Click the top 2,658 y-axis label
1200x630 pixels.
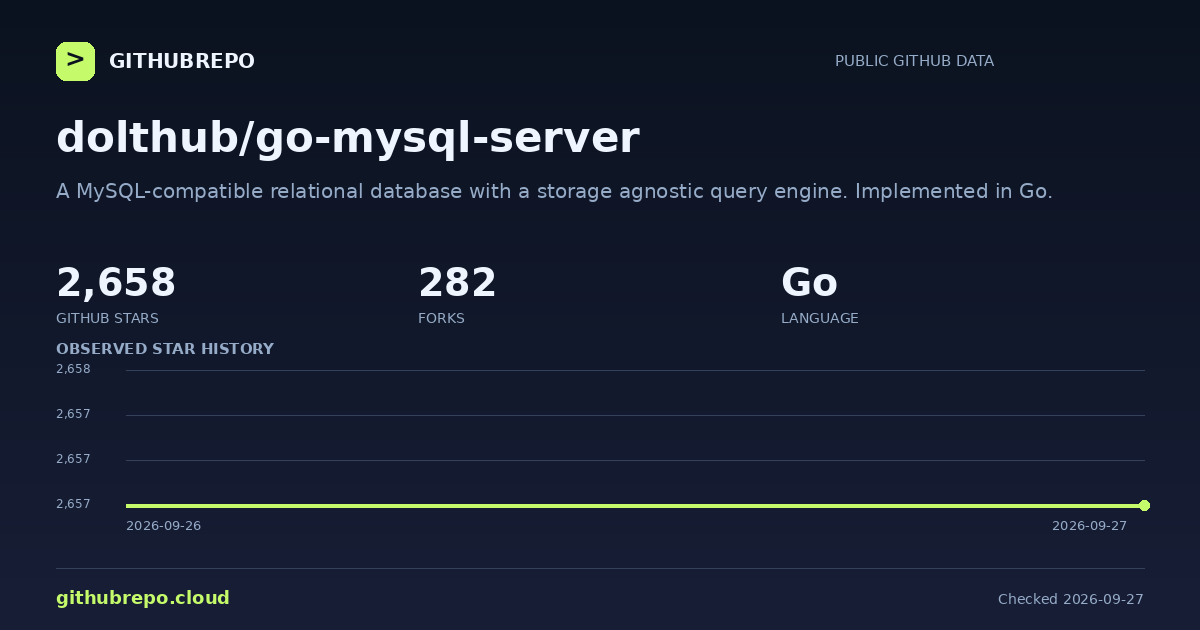pyautogui.click(x=73, y=369)
